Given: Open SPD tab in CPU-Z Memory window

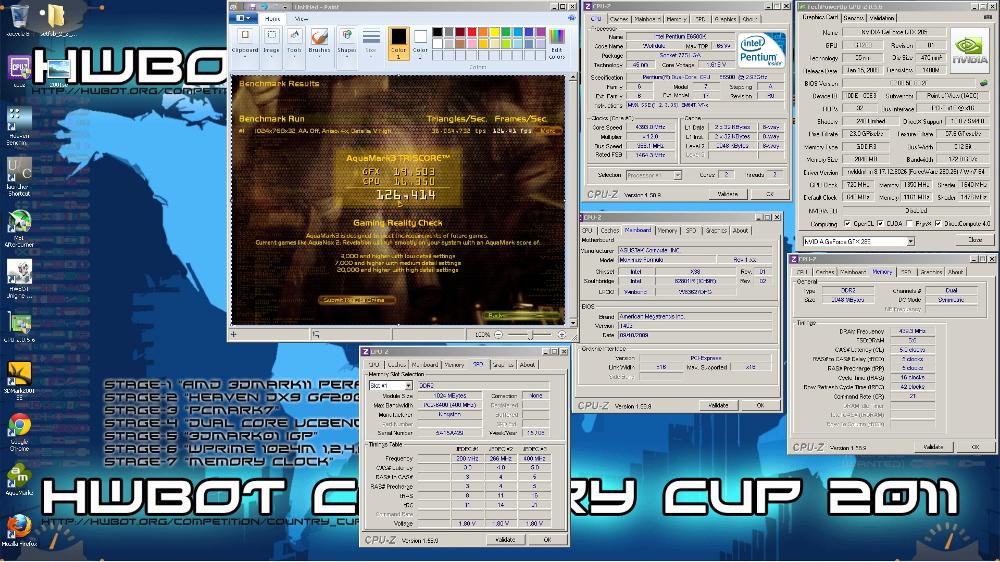Looking at the screenshot, I should click(906, 272).
